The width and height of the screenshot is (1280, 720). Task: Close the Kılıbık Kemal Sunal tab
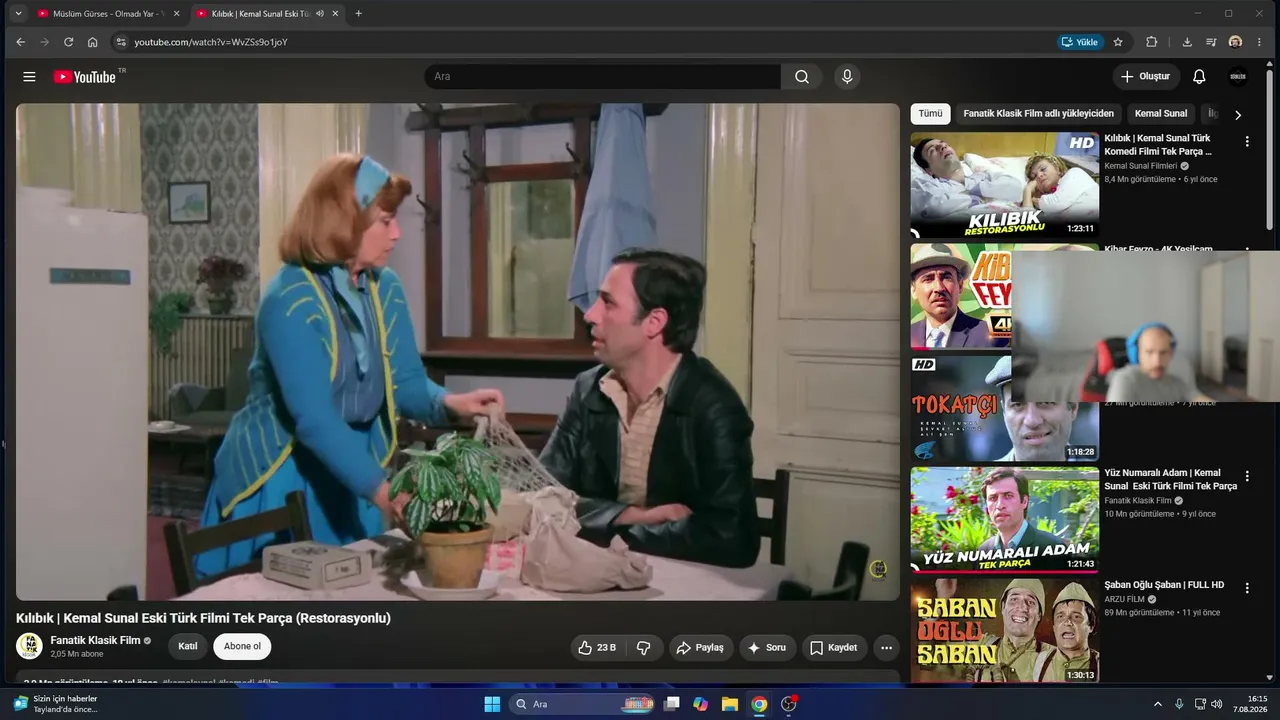pyautogui.click(x=335, y=14)
